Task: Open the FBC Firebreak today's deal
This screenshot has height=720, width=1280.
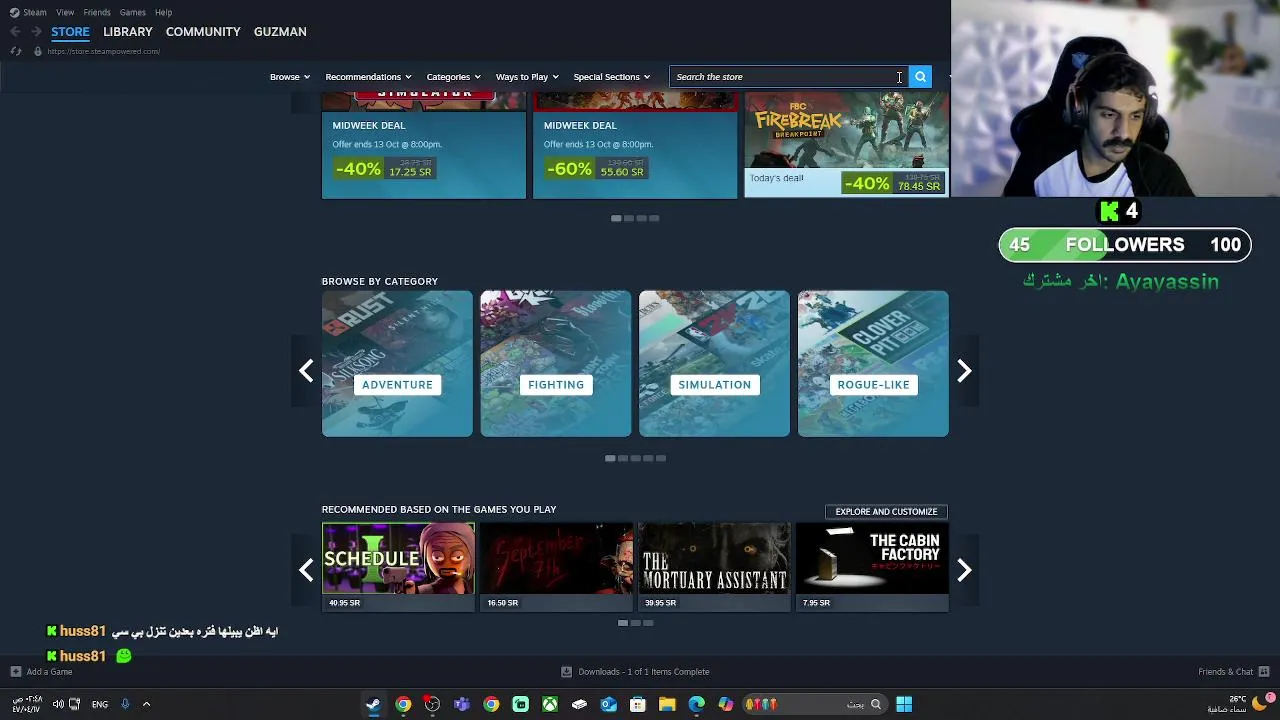Action: (x=846, y=146)
